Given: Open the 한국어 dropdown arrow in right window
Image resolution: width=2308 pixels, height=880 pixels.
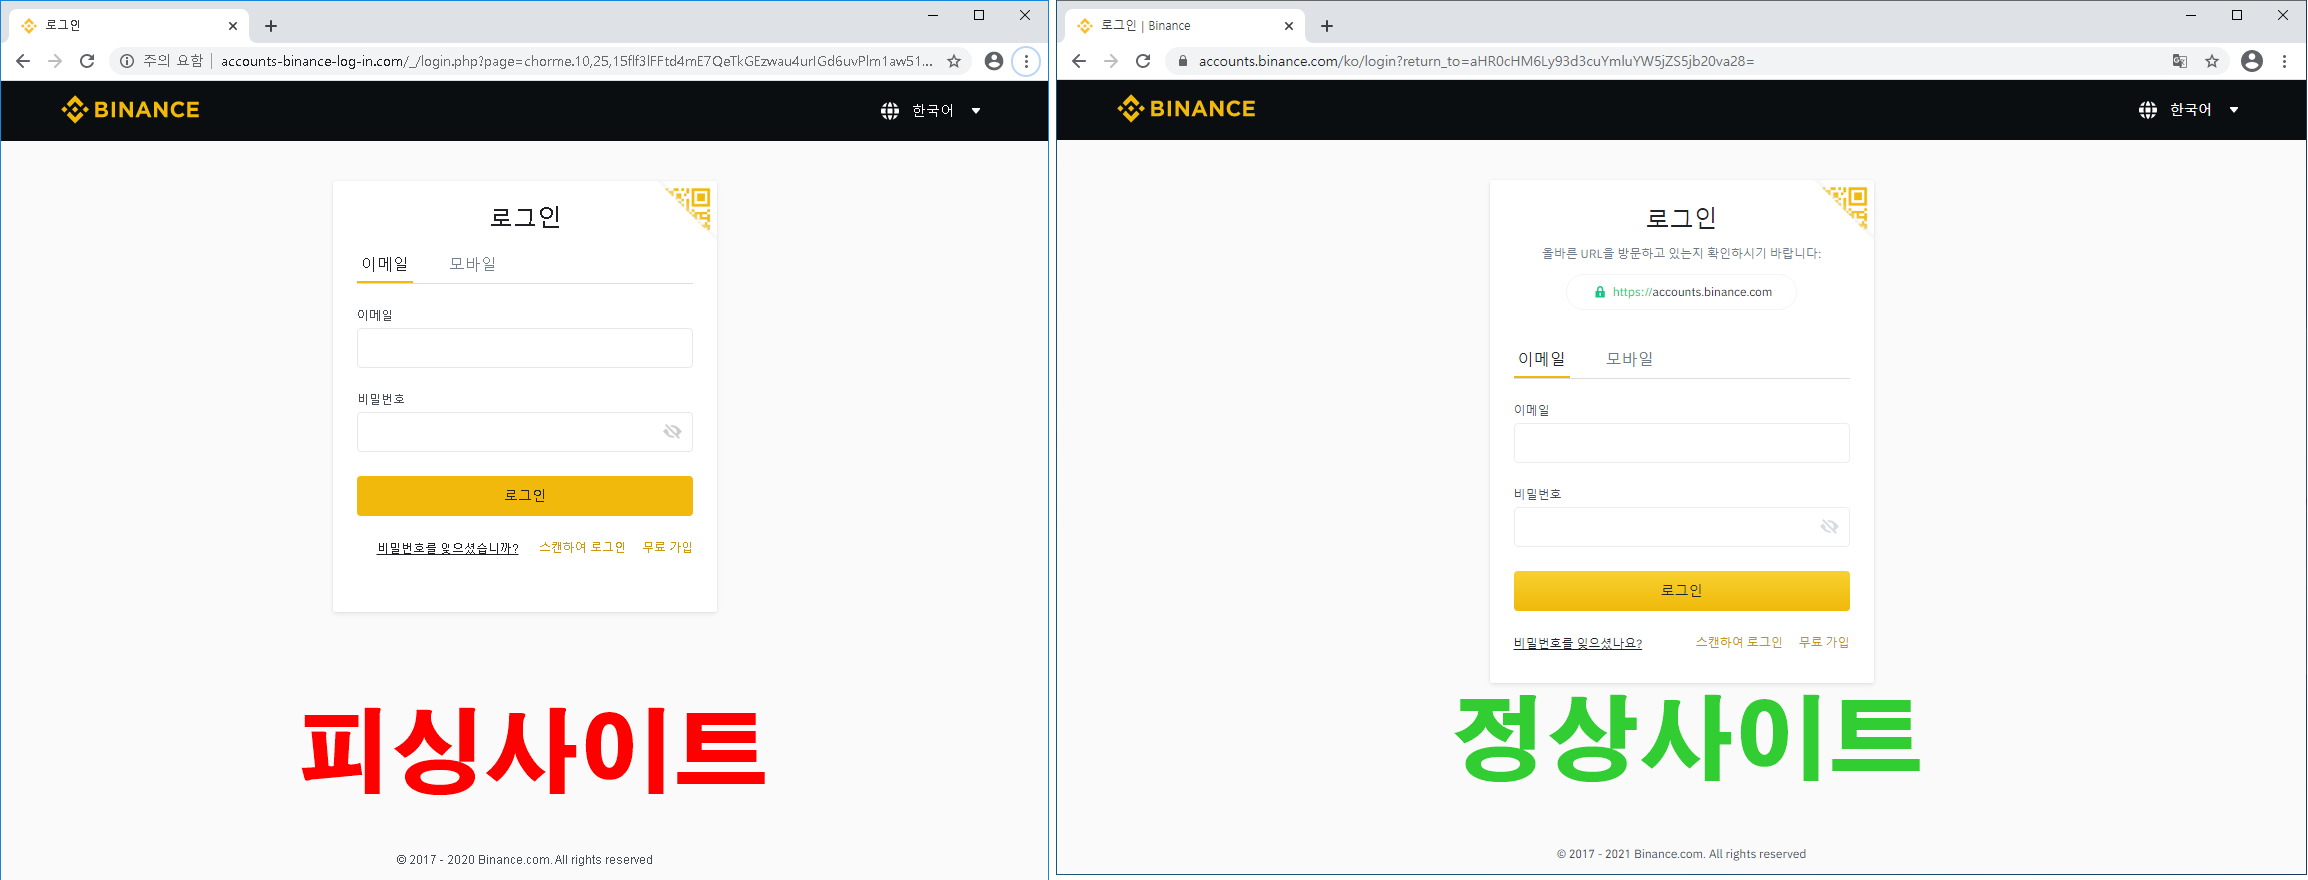Looking at the screenshot, I should tap(2234, 110).
